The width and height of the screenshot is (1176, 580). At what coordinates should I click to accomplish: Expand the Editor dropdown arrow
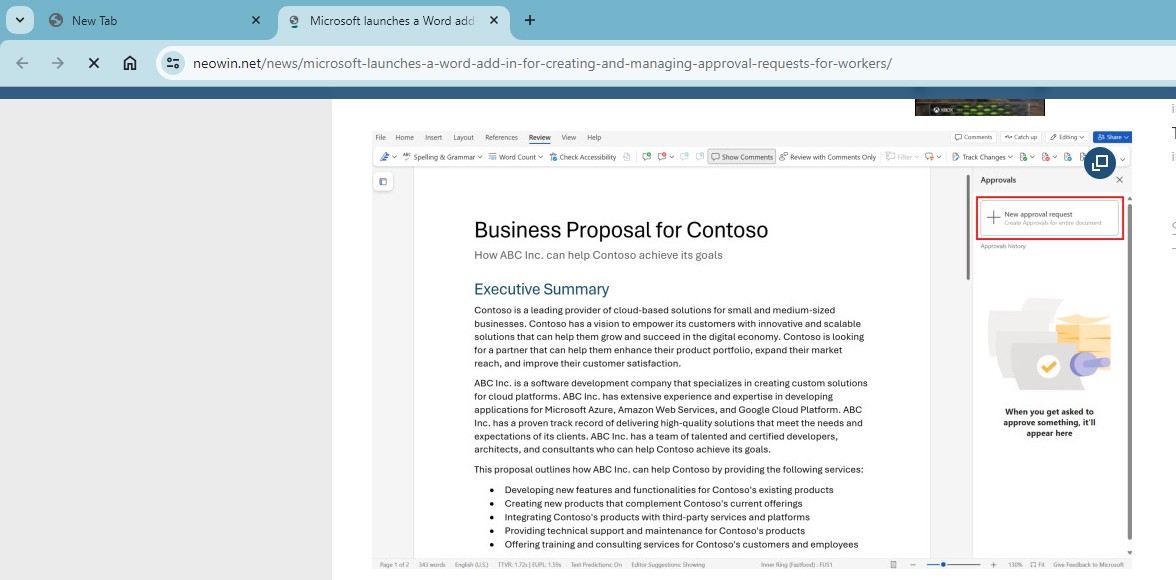point(394,157)
